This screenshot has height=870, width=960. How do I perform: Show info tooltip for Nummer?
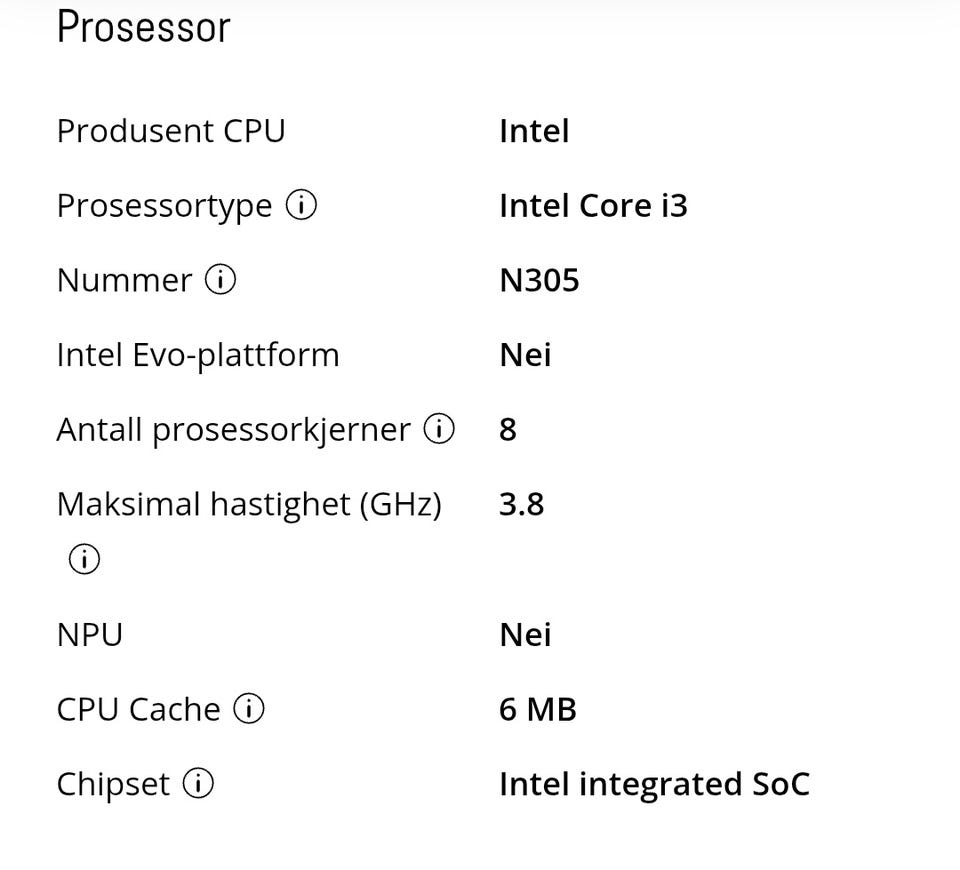coord(220,281)
